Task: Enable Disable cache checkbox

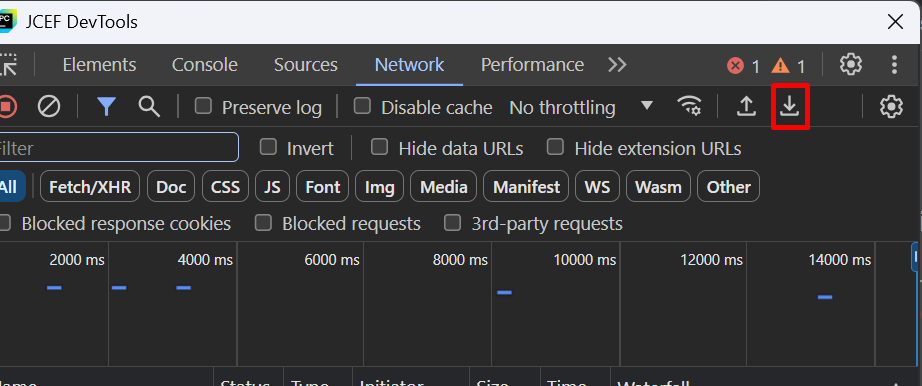Action: [362, 107]
